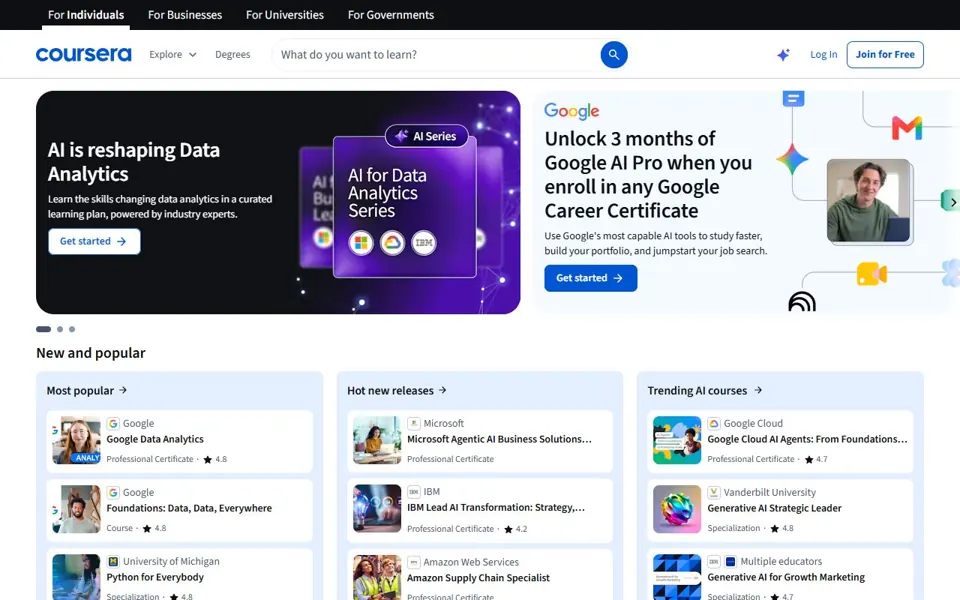
Task: Click the AI Series sparkle badge
Action: [426, 136]
